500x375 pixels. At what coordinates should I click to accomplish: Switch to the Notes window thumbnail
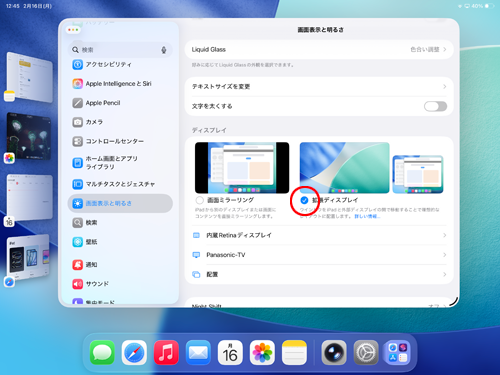click(30, 77)
